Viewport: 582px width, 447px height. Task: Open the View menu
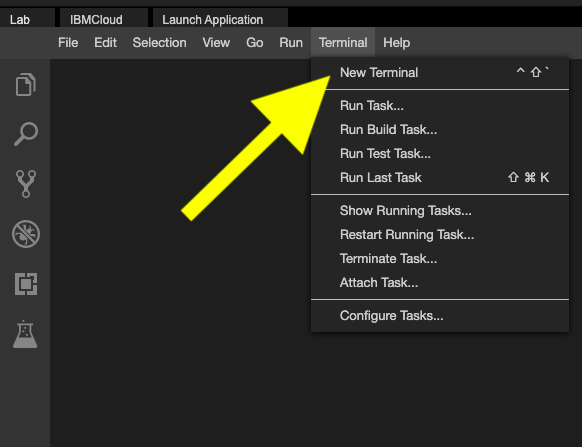[216, 43]
